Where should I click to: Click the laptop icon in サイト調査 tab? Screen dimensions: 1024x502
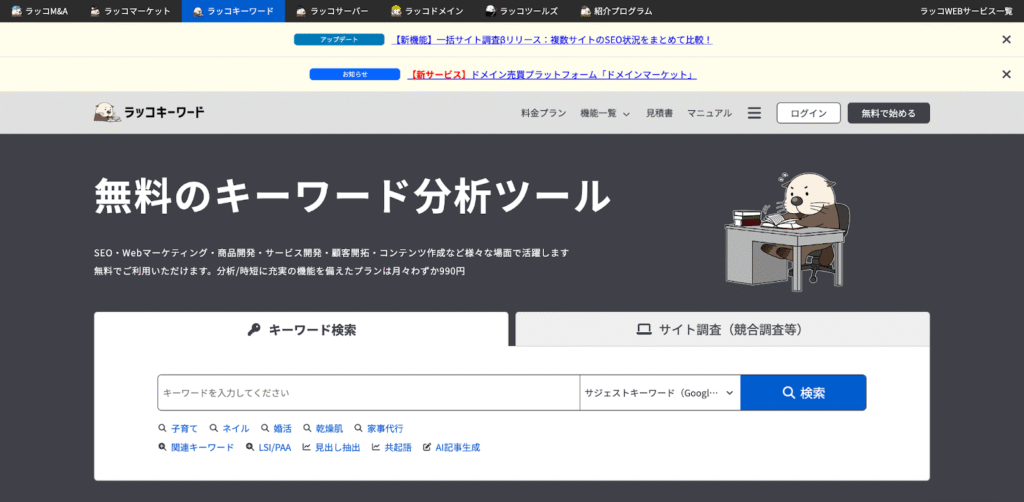click(644, 330)
